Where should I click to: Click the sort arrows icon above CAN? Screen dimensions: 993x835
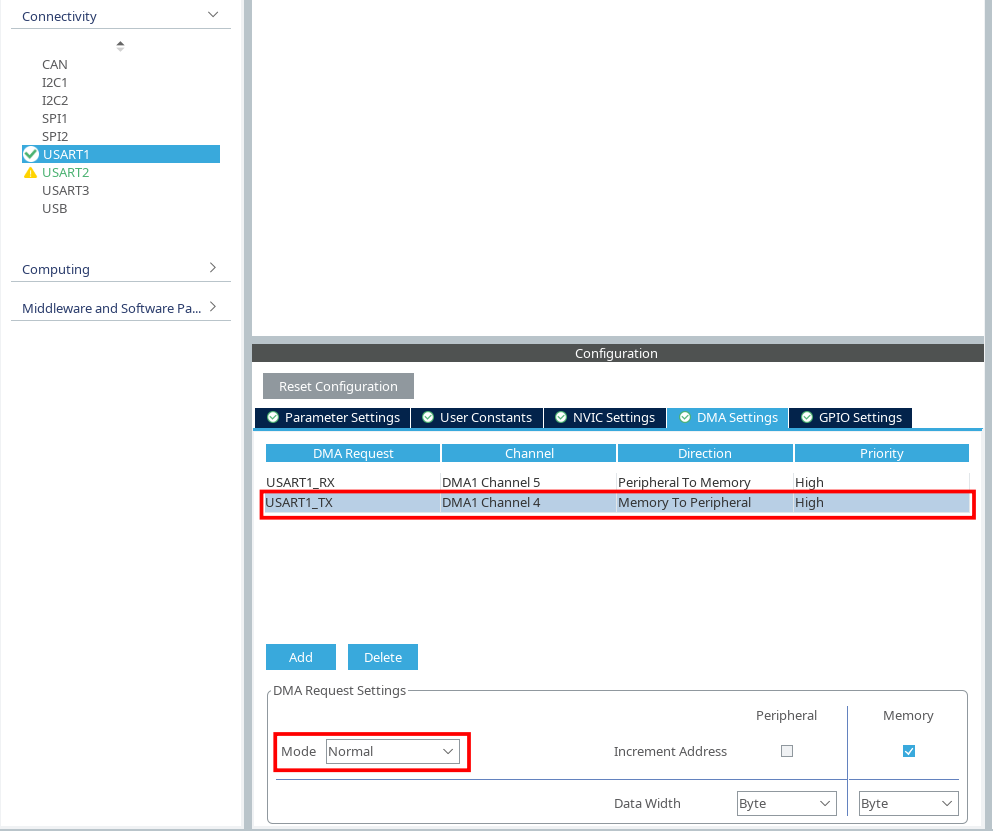tap(120, 45)
